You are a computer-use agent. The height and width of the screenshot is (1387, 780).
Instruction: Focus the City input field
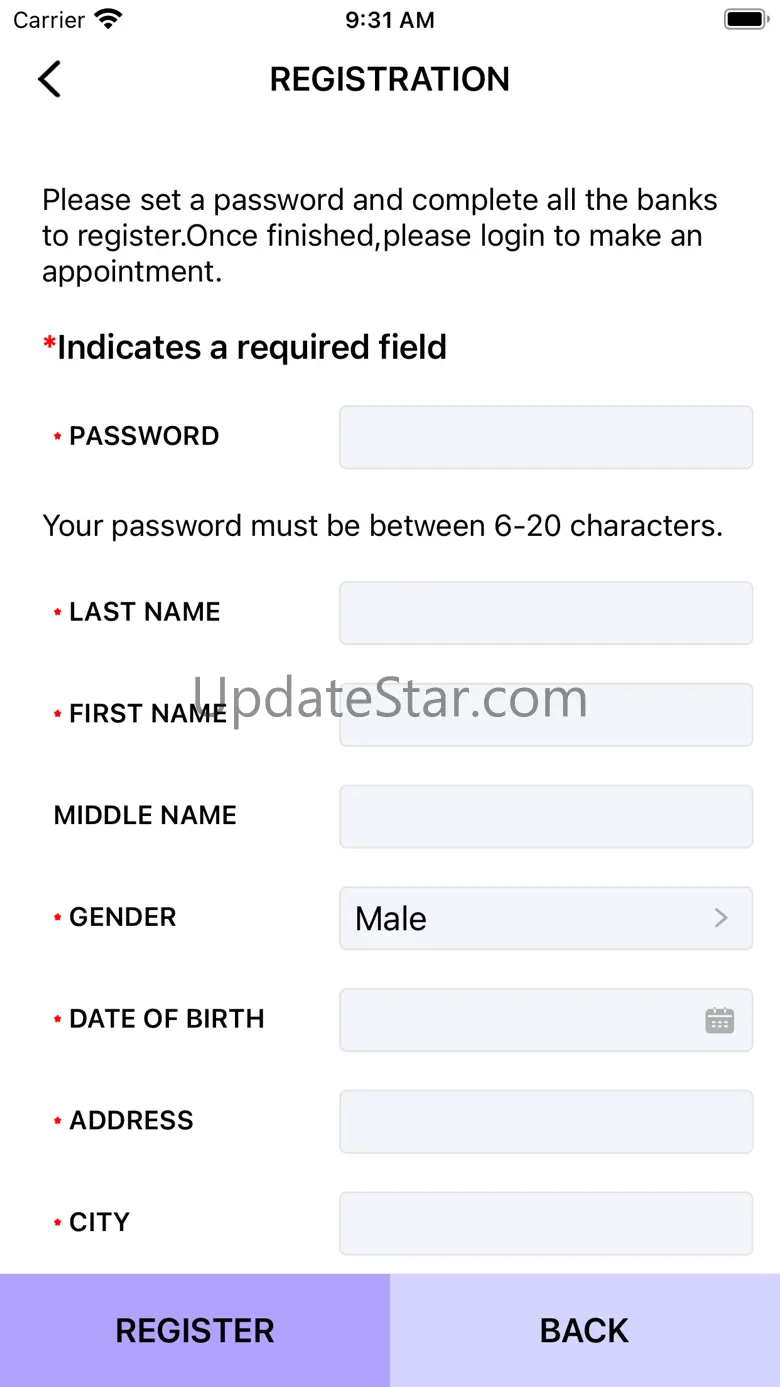tap(545, 1223)
